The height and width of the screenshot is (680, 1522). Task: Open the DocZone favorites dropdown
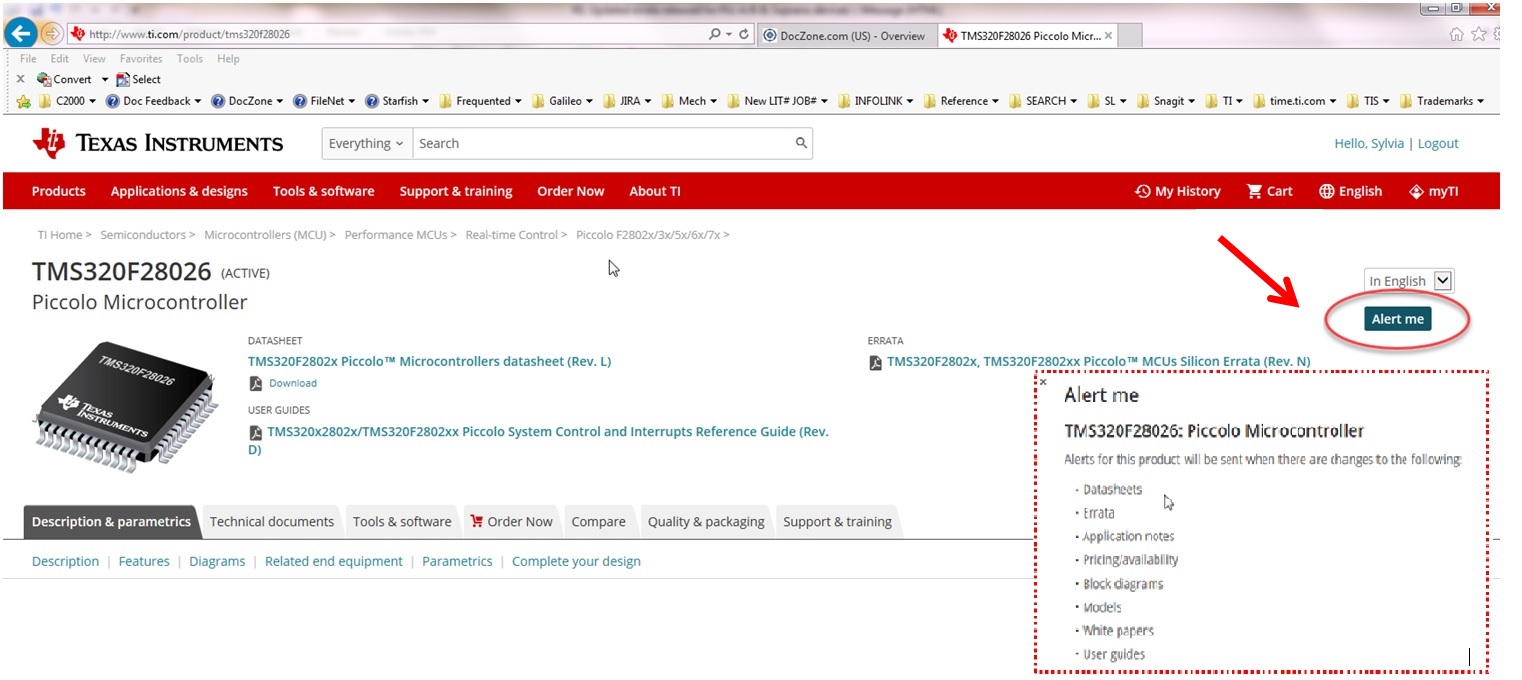pos(248,101)
